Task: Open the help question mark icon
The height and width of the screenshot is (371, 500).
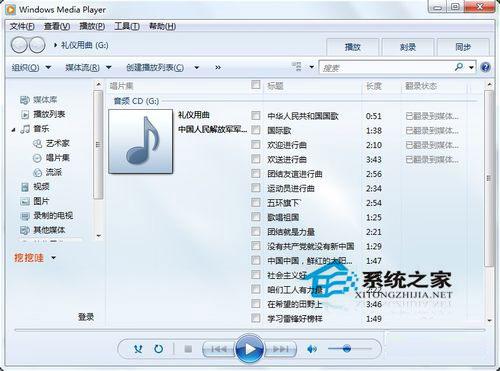Action: click(485, 67)
